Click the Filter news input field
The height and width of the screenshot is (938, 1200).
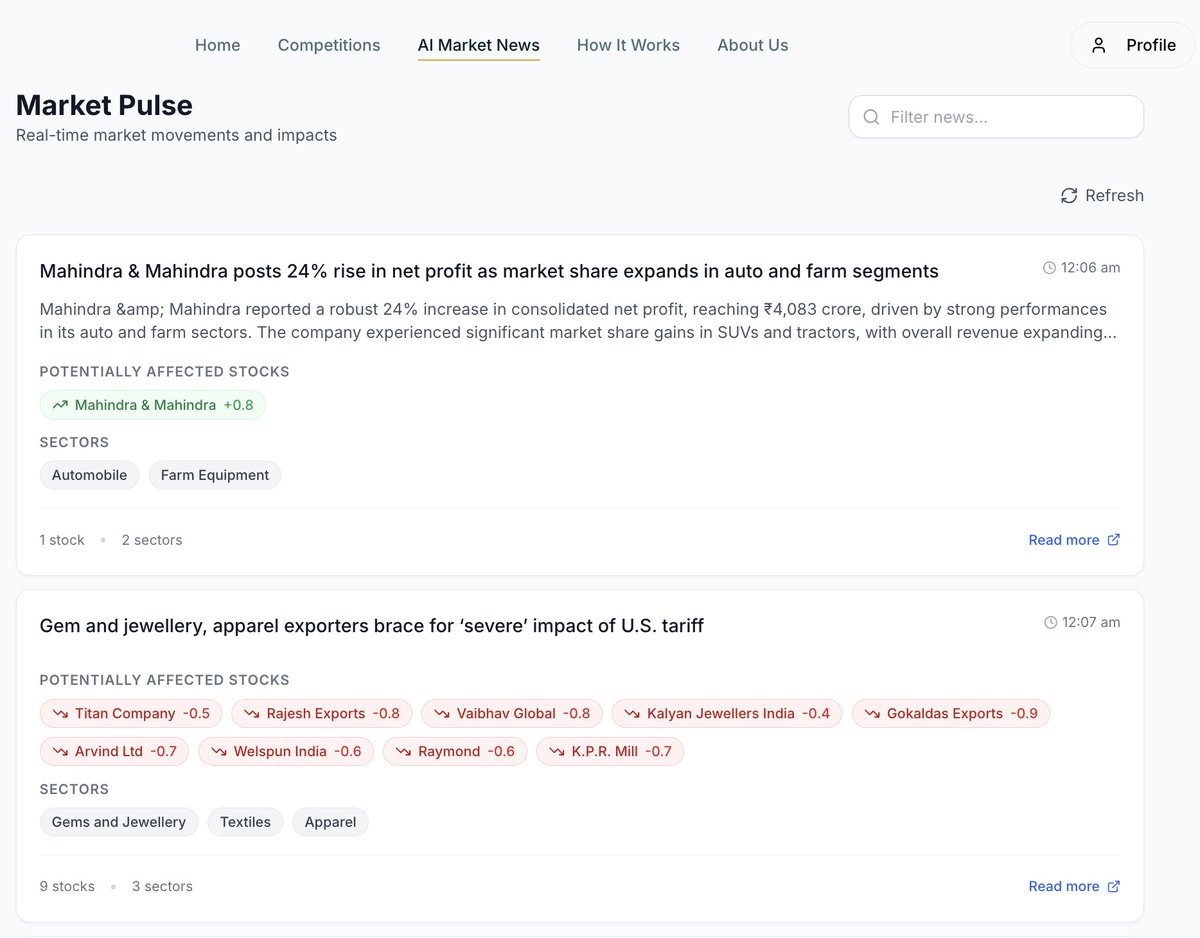(x=995, y=117)
